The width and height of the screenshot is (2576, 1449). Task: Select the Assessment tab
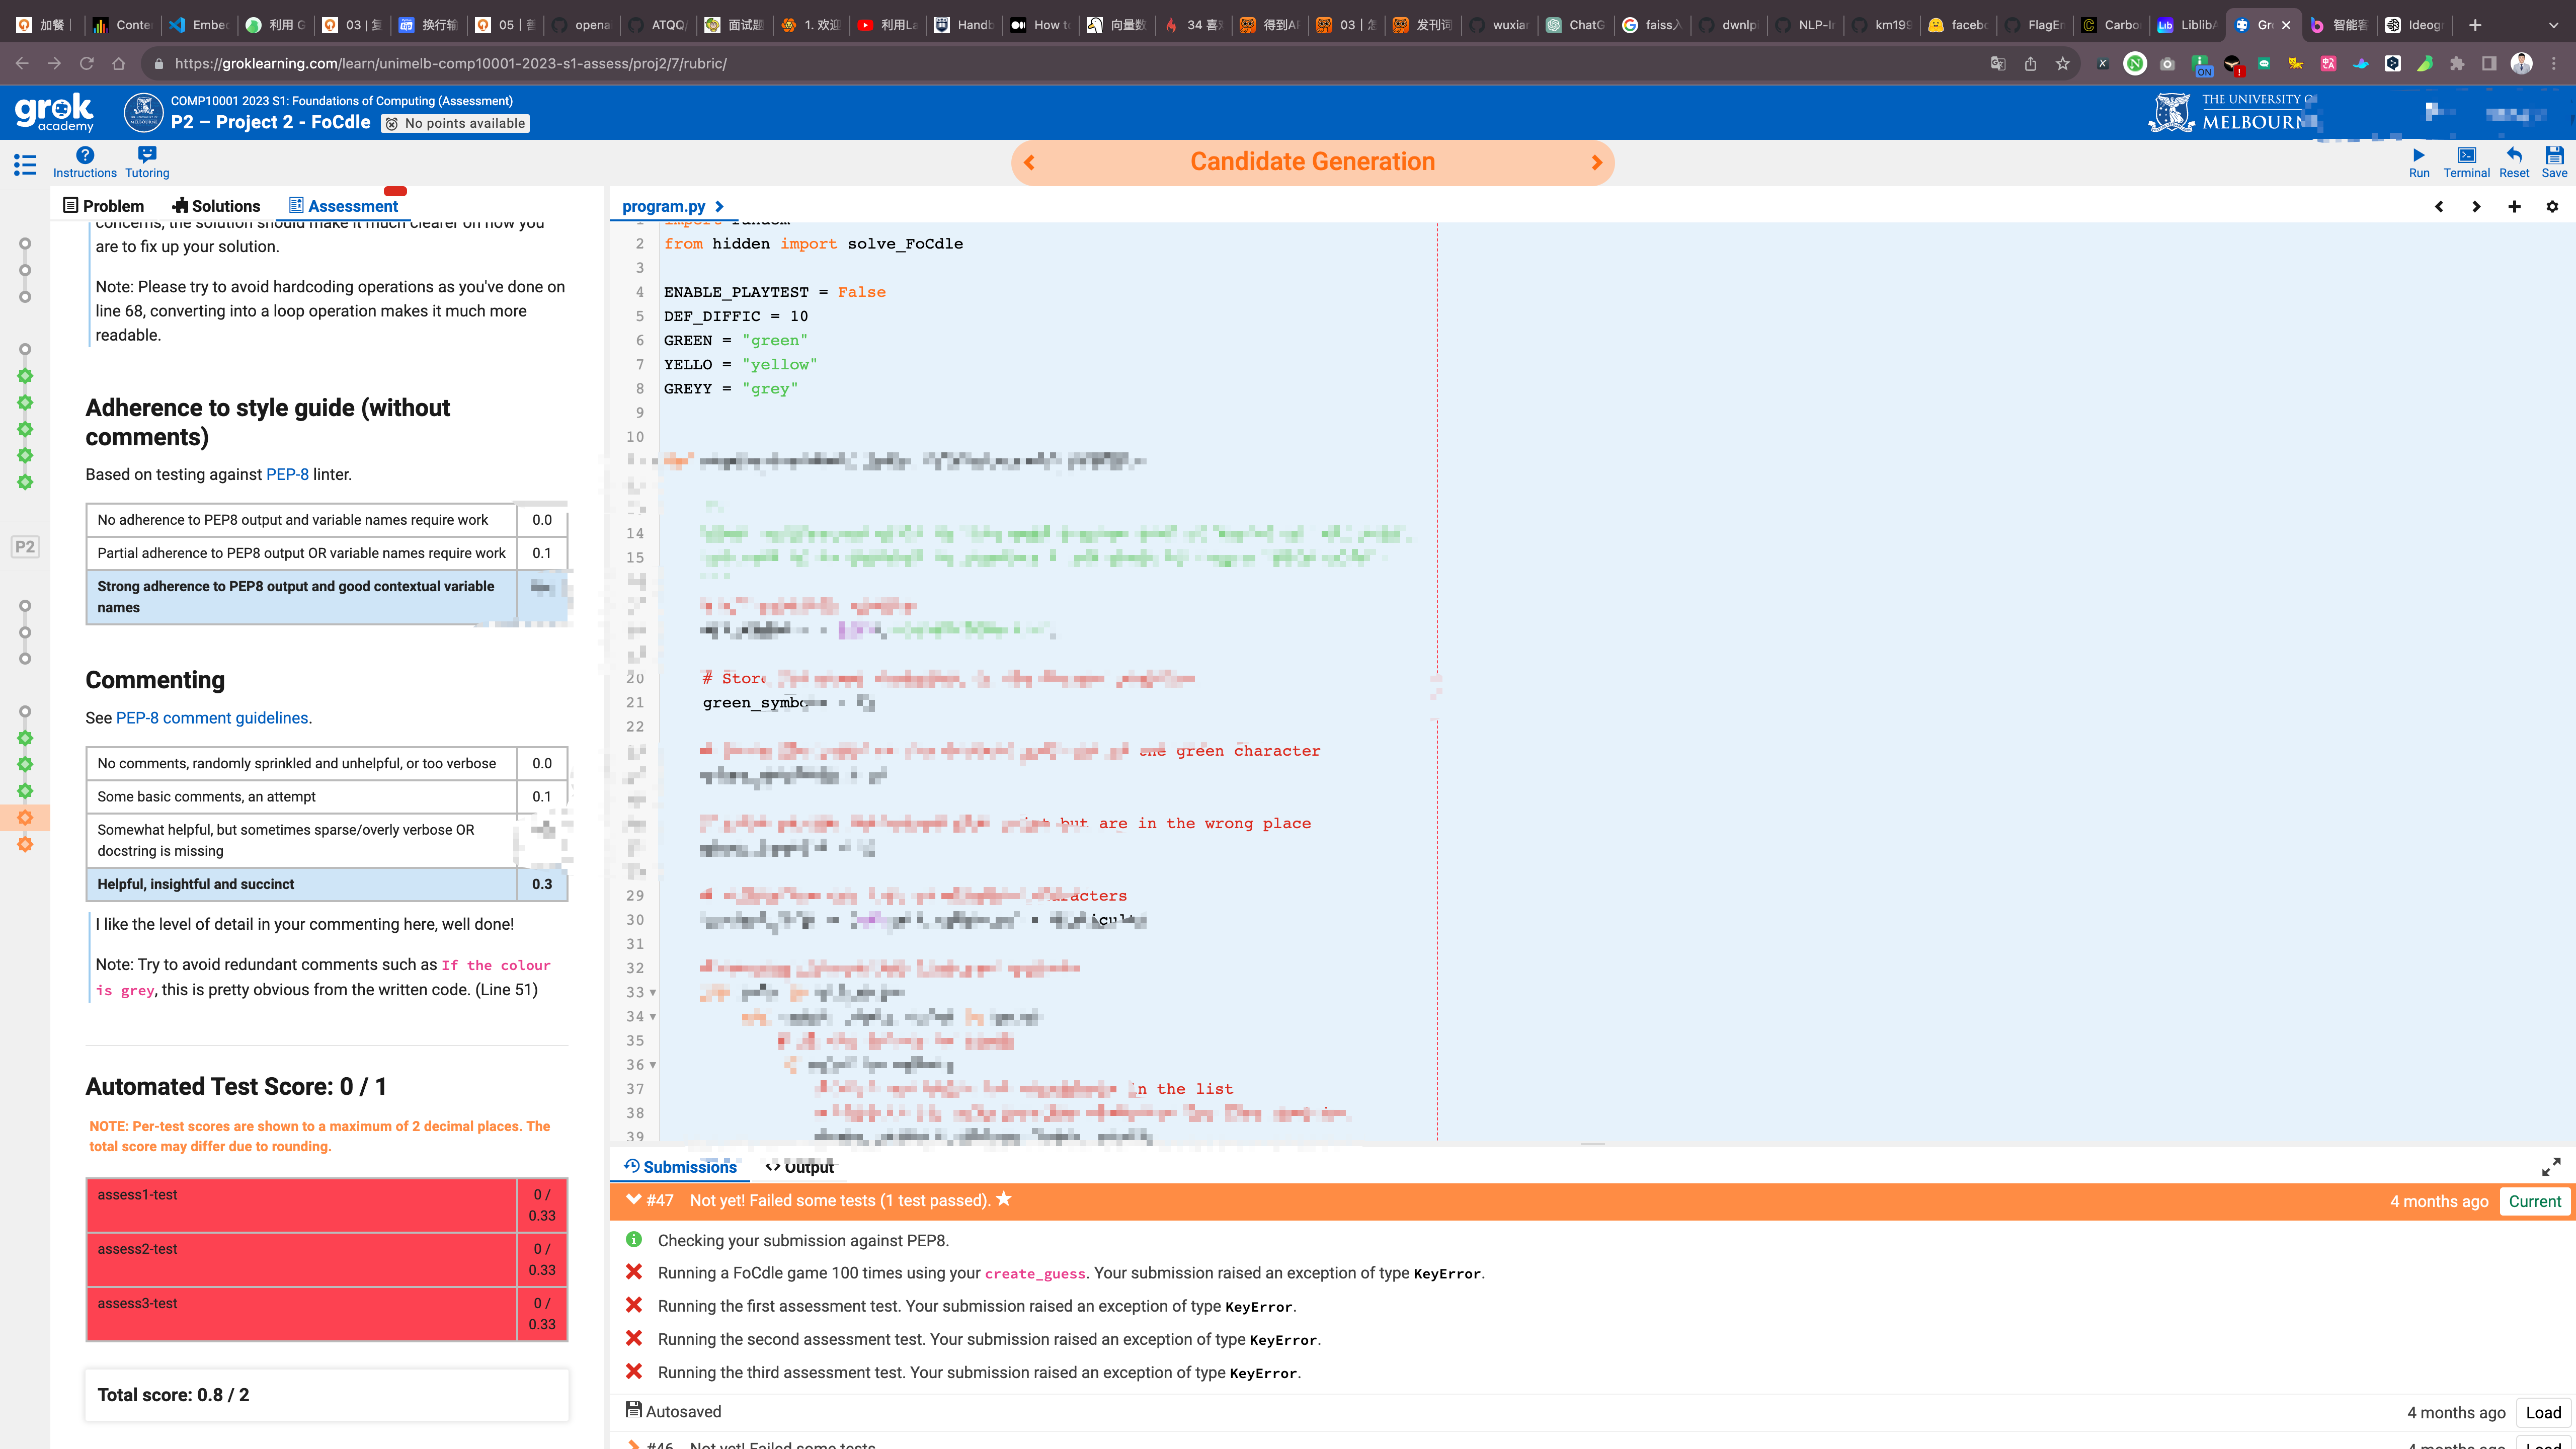(x=343, y=206)
